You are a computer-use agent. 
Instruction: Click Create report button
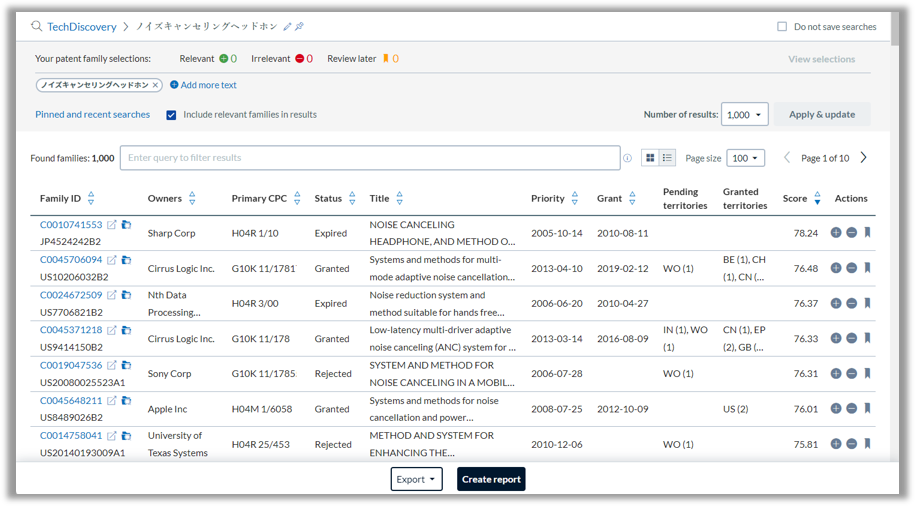(x=491, y=479)
